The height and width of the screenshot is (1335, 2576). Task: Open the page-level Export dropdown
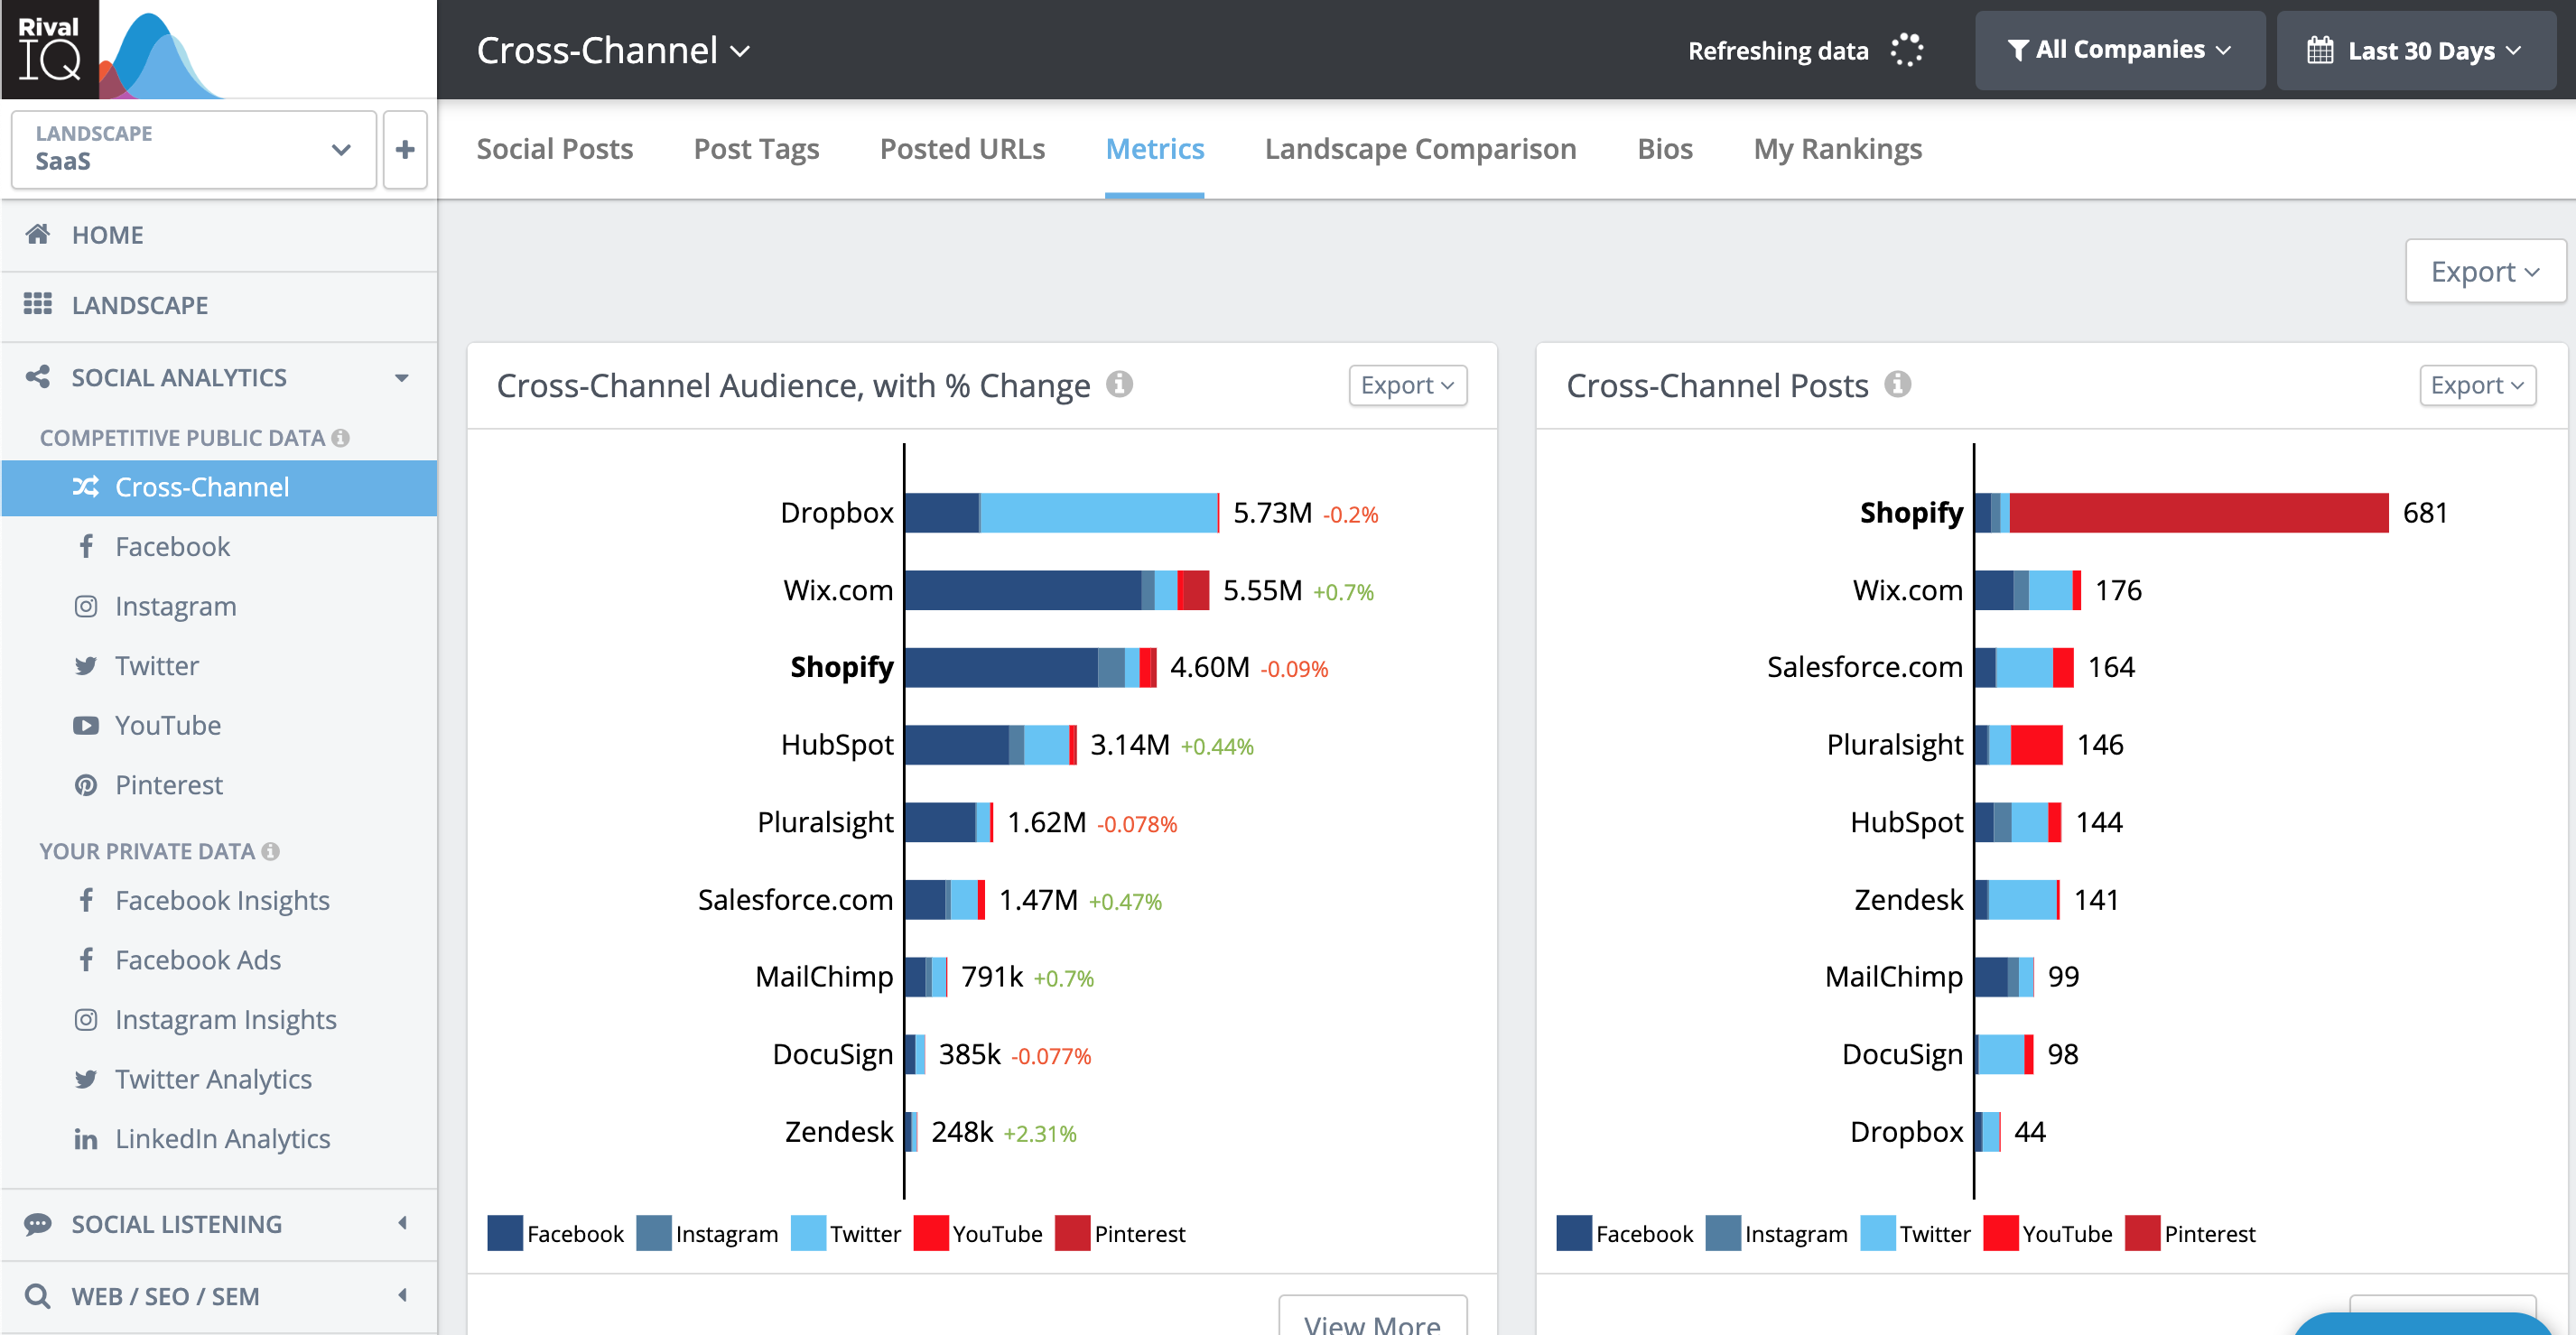tap(2485, 271)
